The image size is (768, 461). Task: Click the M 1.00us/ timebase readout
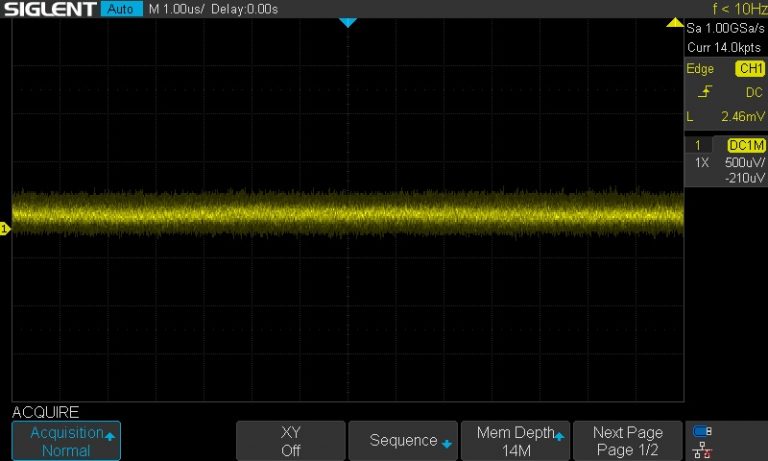coord(177,9)
